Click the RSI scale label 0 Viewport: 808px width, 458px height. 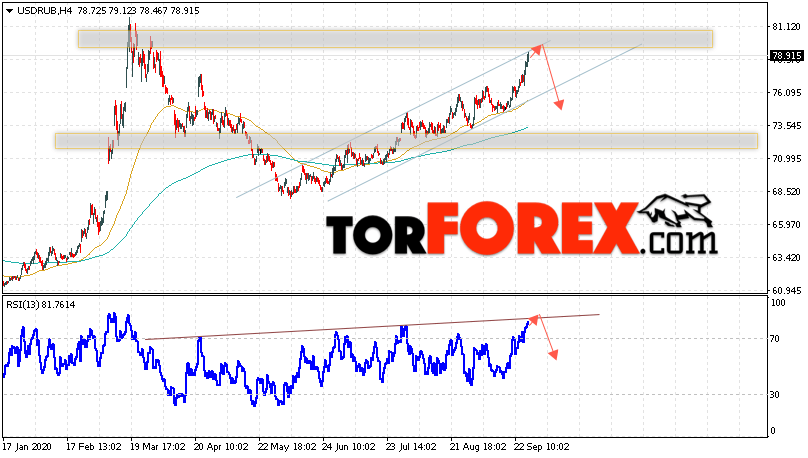tap(773, 431)
